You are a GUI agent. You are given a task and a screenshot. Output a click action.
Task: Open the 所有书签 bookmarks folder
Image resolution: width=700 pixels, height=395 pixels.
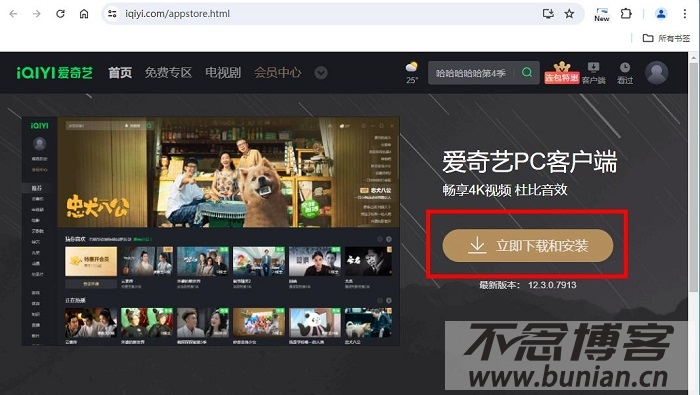click(666, 38)
